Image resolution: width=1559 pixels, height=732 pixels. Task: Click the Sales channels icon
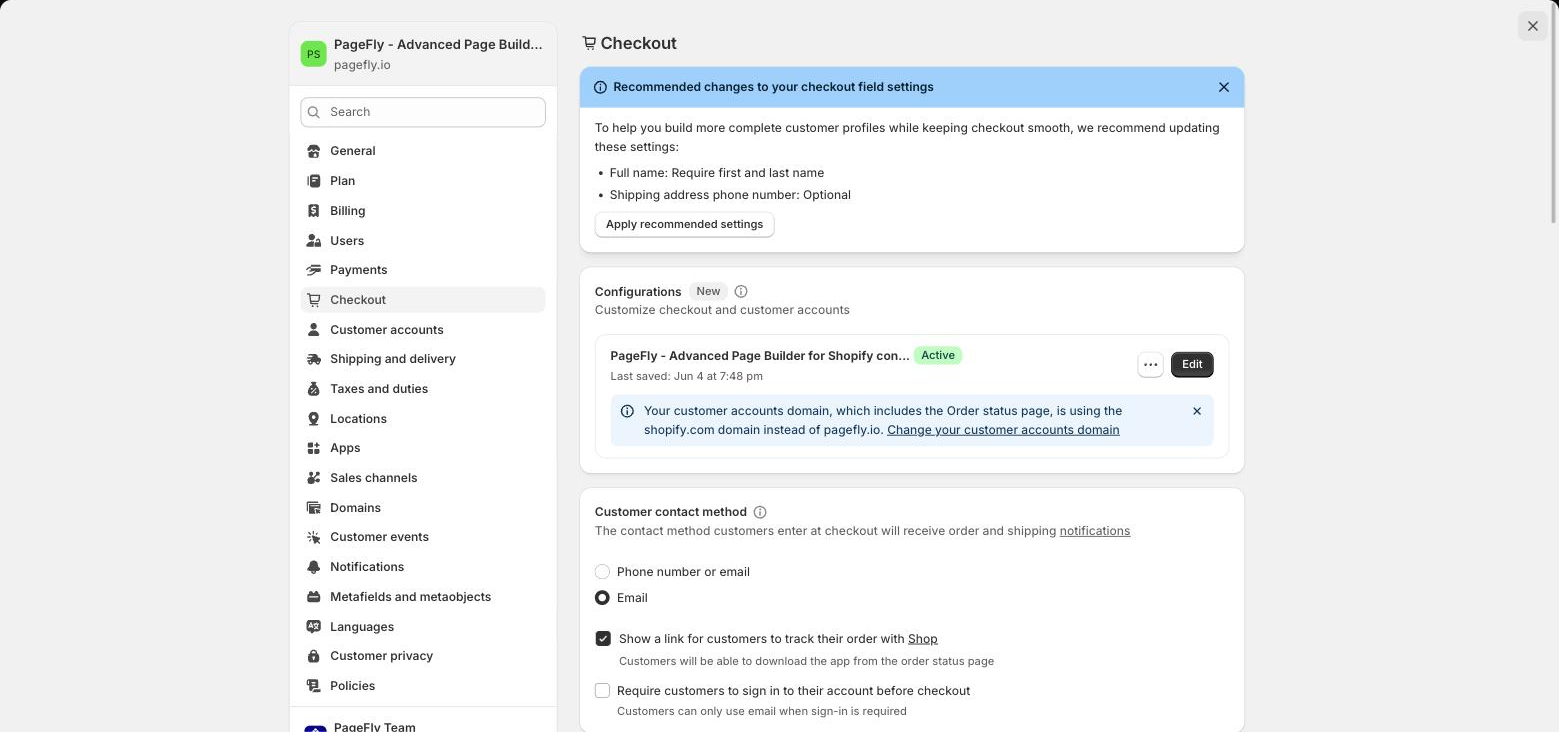coord(314,478)
